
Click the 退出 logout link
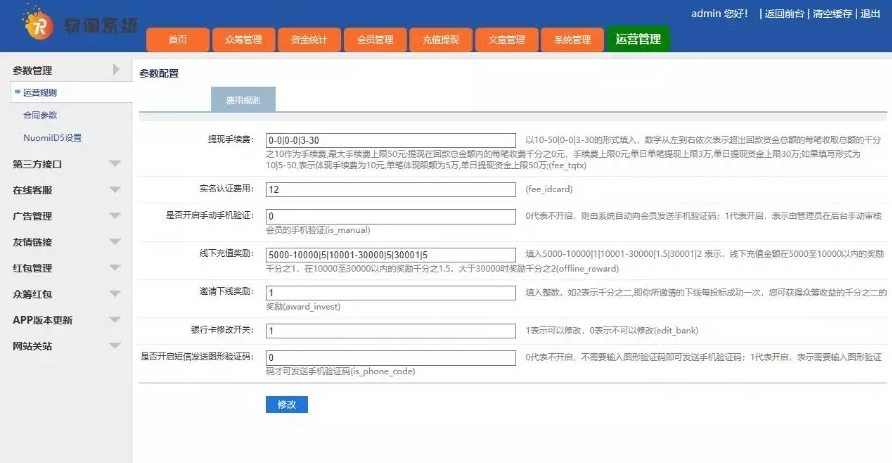(x=870, y=14)
